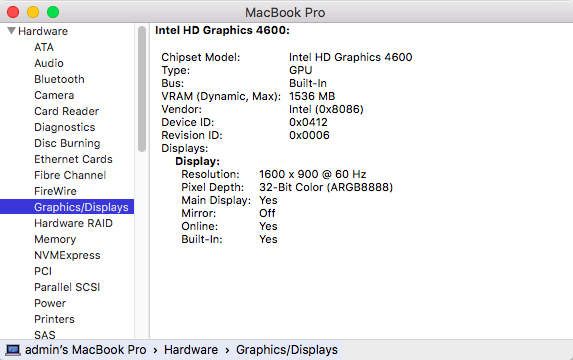Click Hardware in the bottom path bar
The image size is (573, 360).
(191, 350)
